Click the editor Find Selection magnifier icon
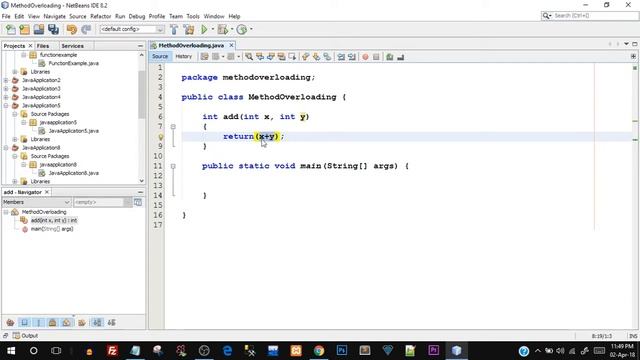Viewport: 640px width, 360px height. tap(249, 57)
